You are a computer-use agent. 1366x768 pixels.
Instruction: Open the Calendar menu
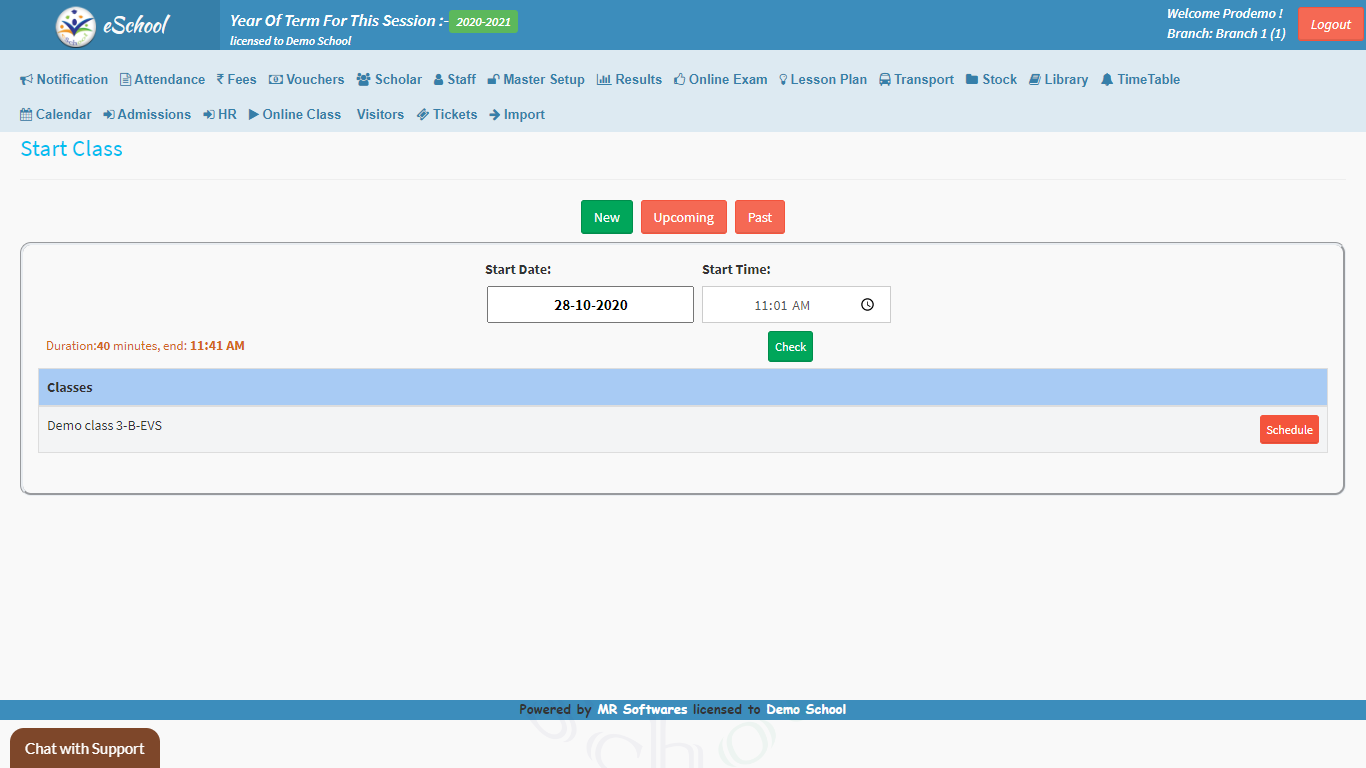(56, 115)
